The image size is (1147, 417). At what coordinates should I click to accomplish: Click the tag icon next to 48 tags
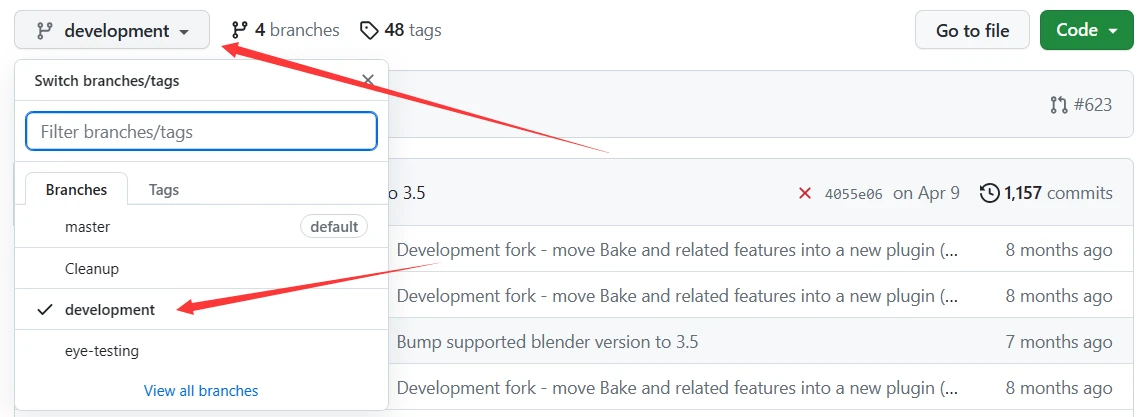click(x=370, y=30)
